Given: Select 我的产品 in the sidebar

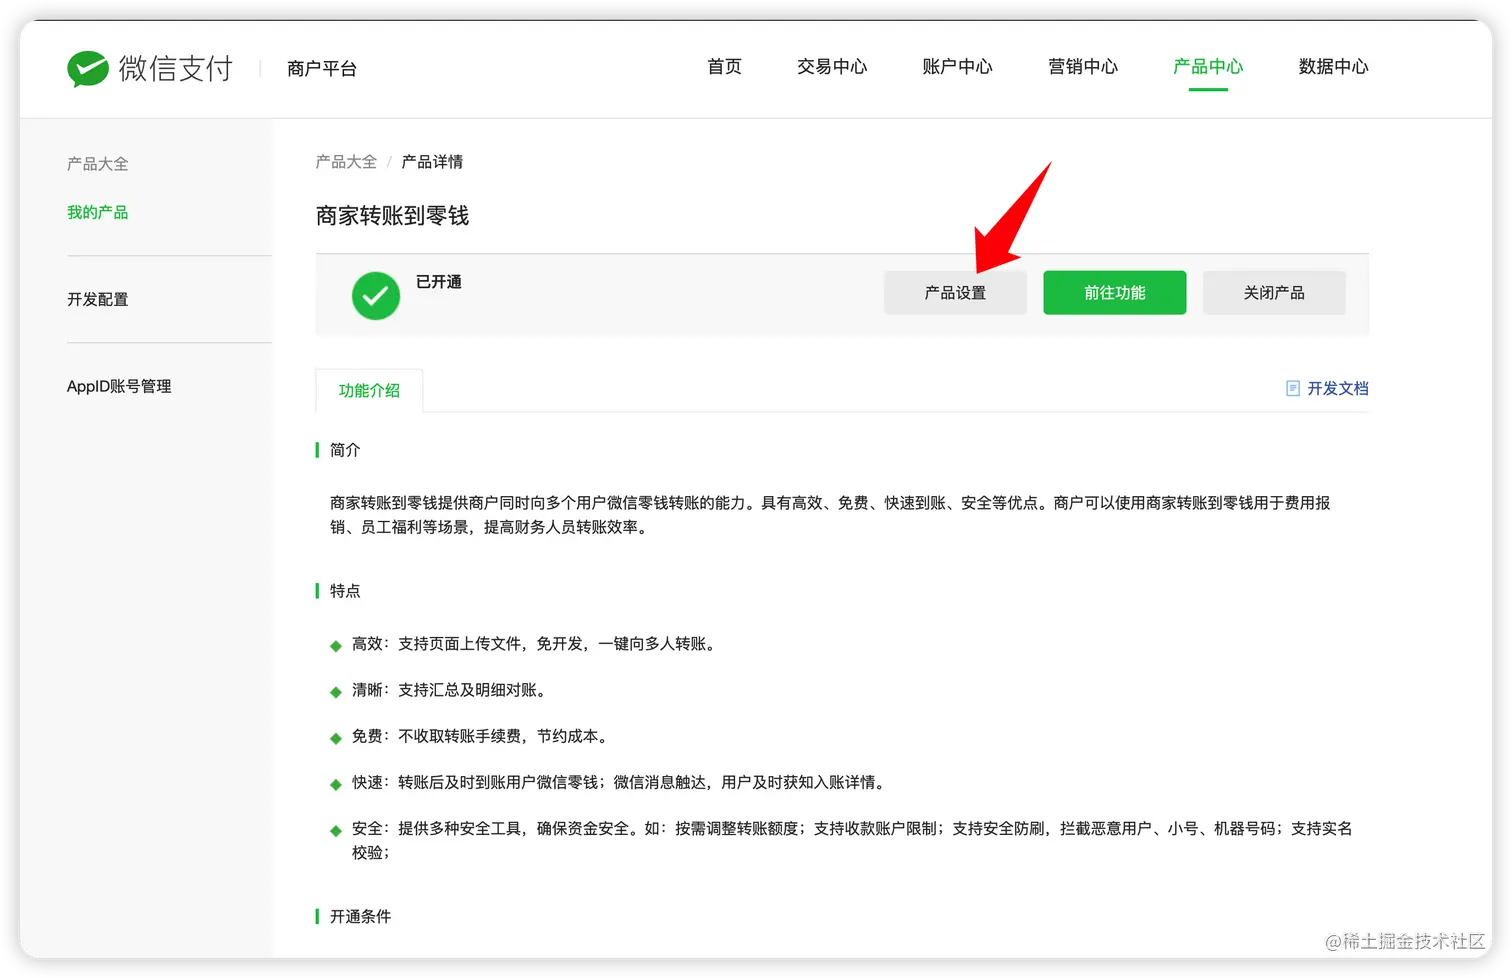Looking at the screenshot, I should click(x=98, y=212).
